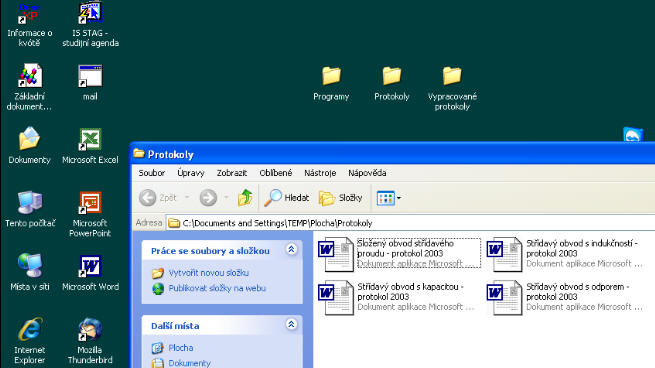Open the Soubor menu
The height and width of the screenshot is (368, 655).
[x=152, y=173]
